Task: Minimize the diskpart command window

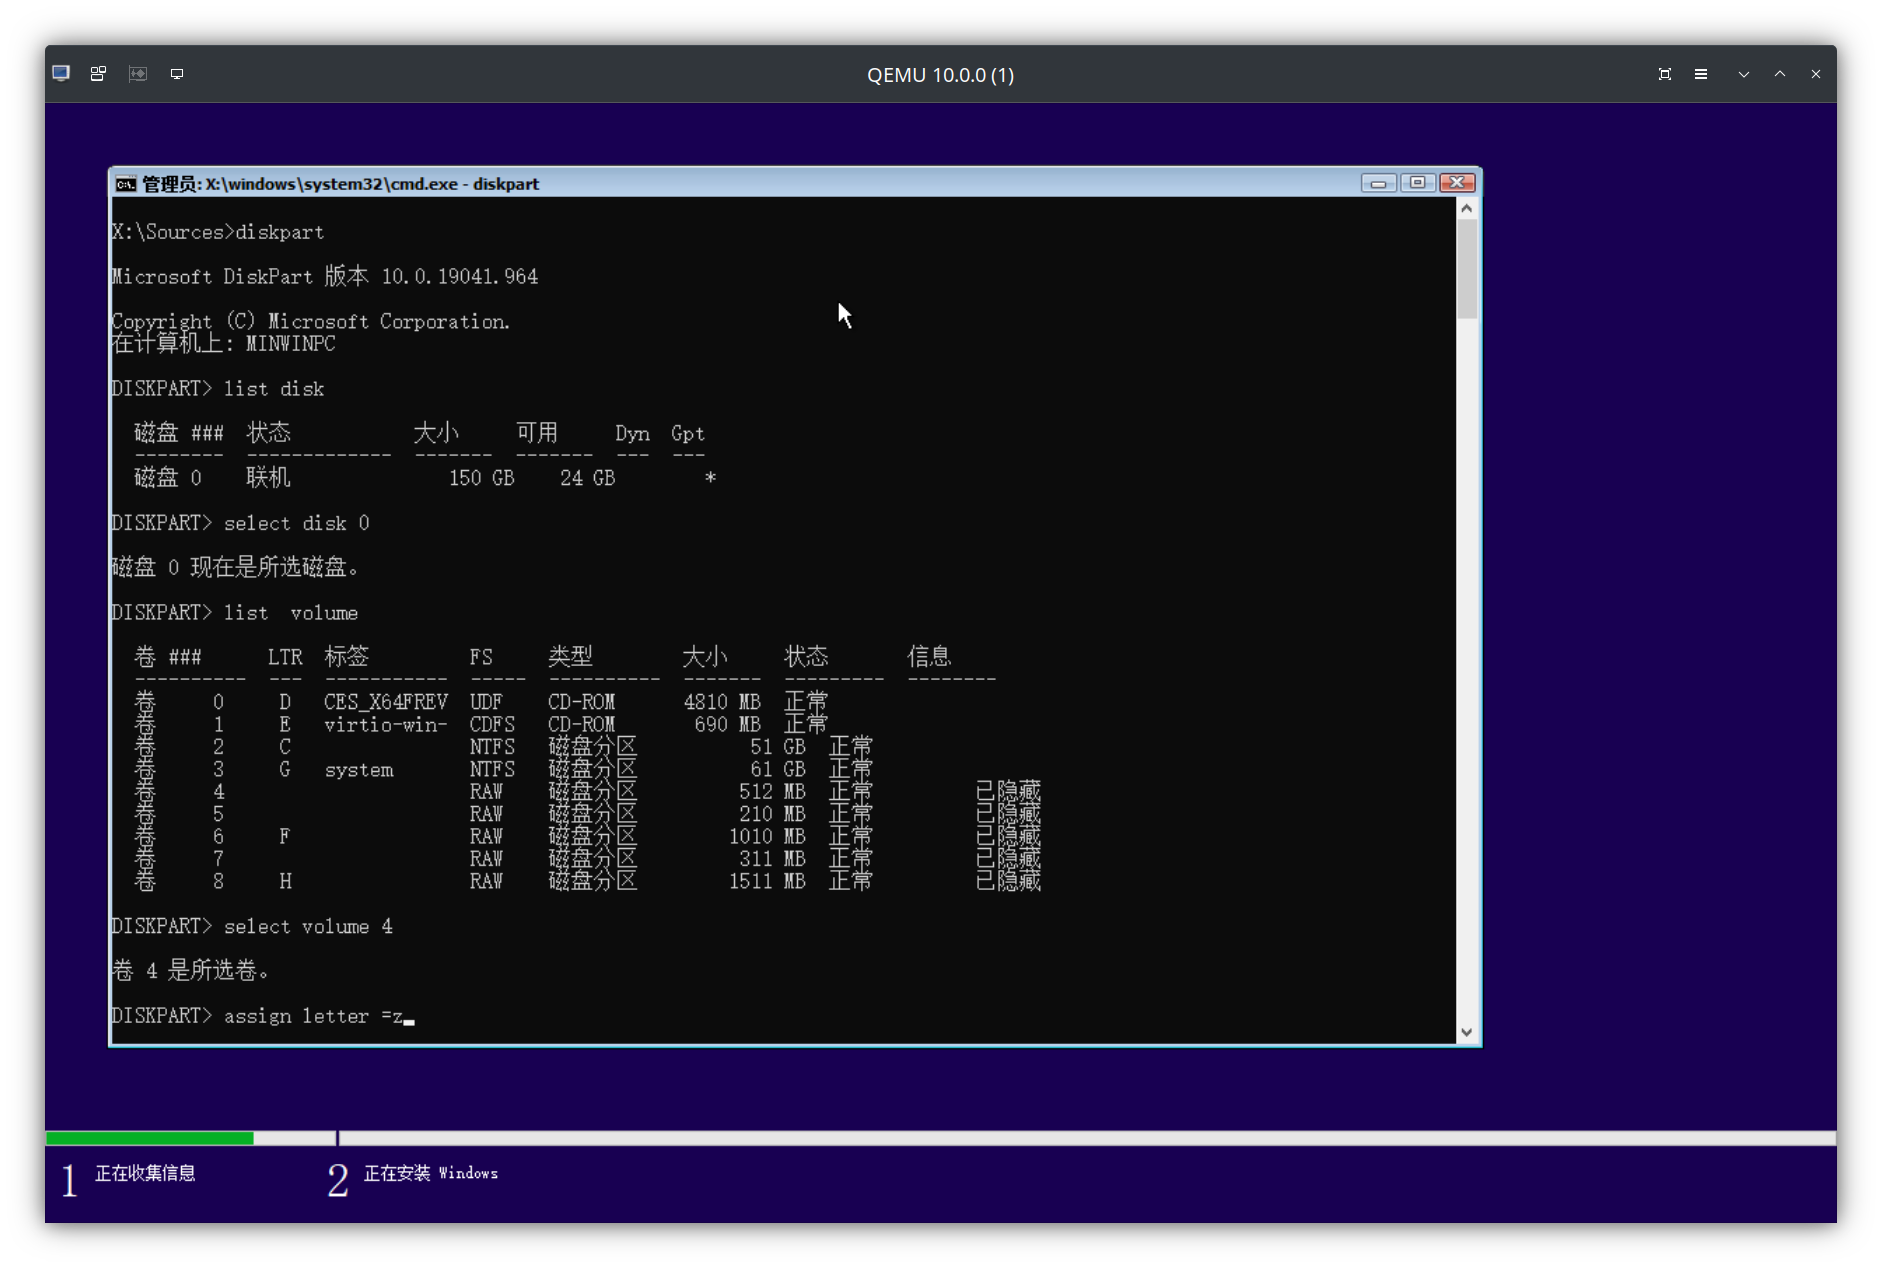Action: point(1380,183)
